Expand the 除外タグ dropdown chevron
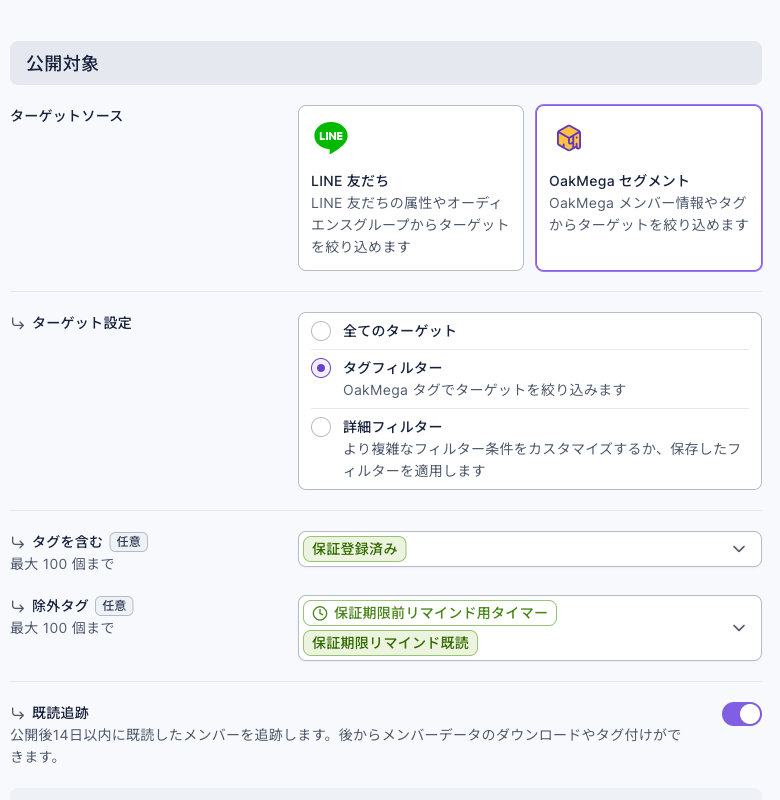 (x=739, y=628)
